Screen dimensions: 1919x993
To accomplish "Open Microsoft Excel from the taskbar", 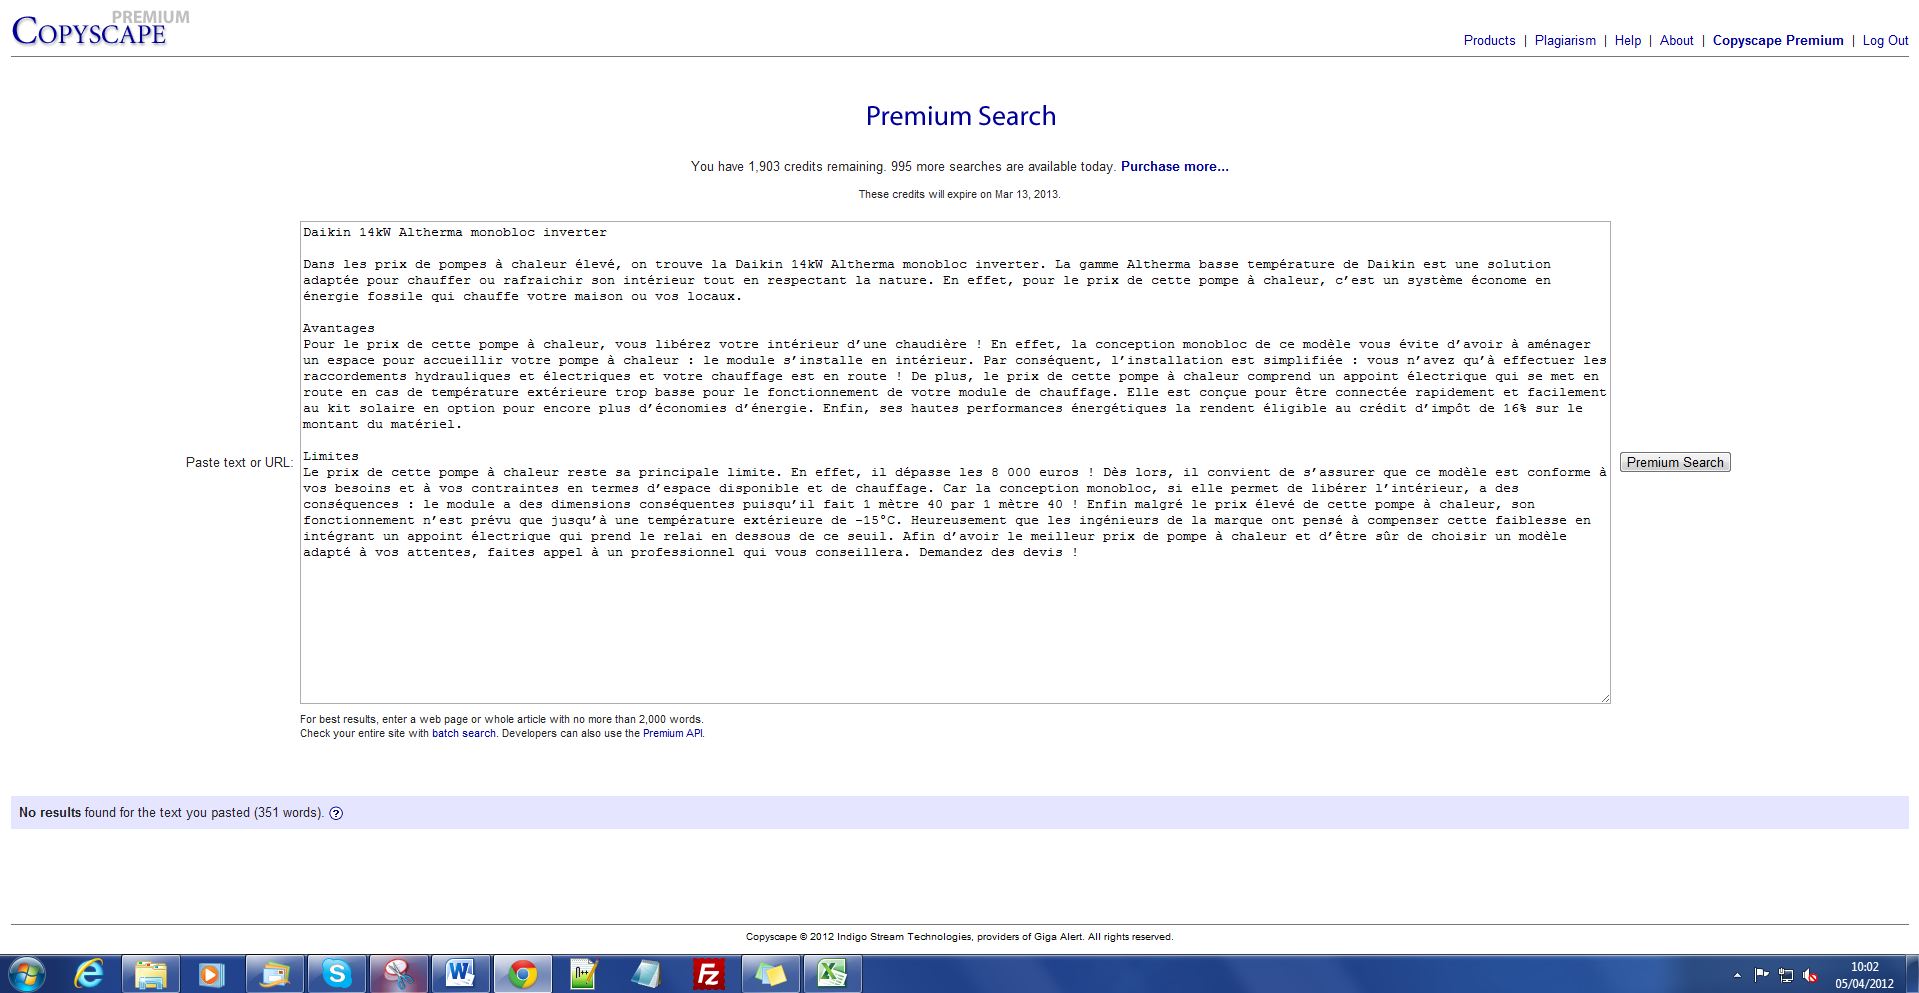I will 832,973.
